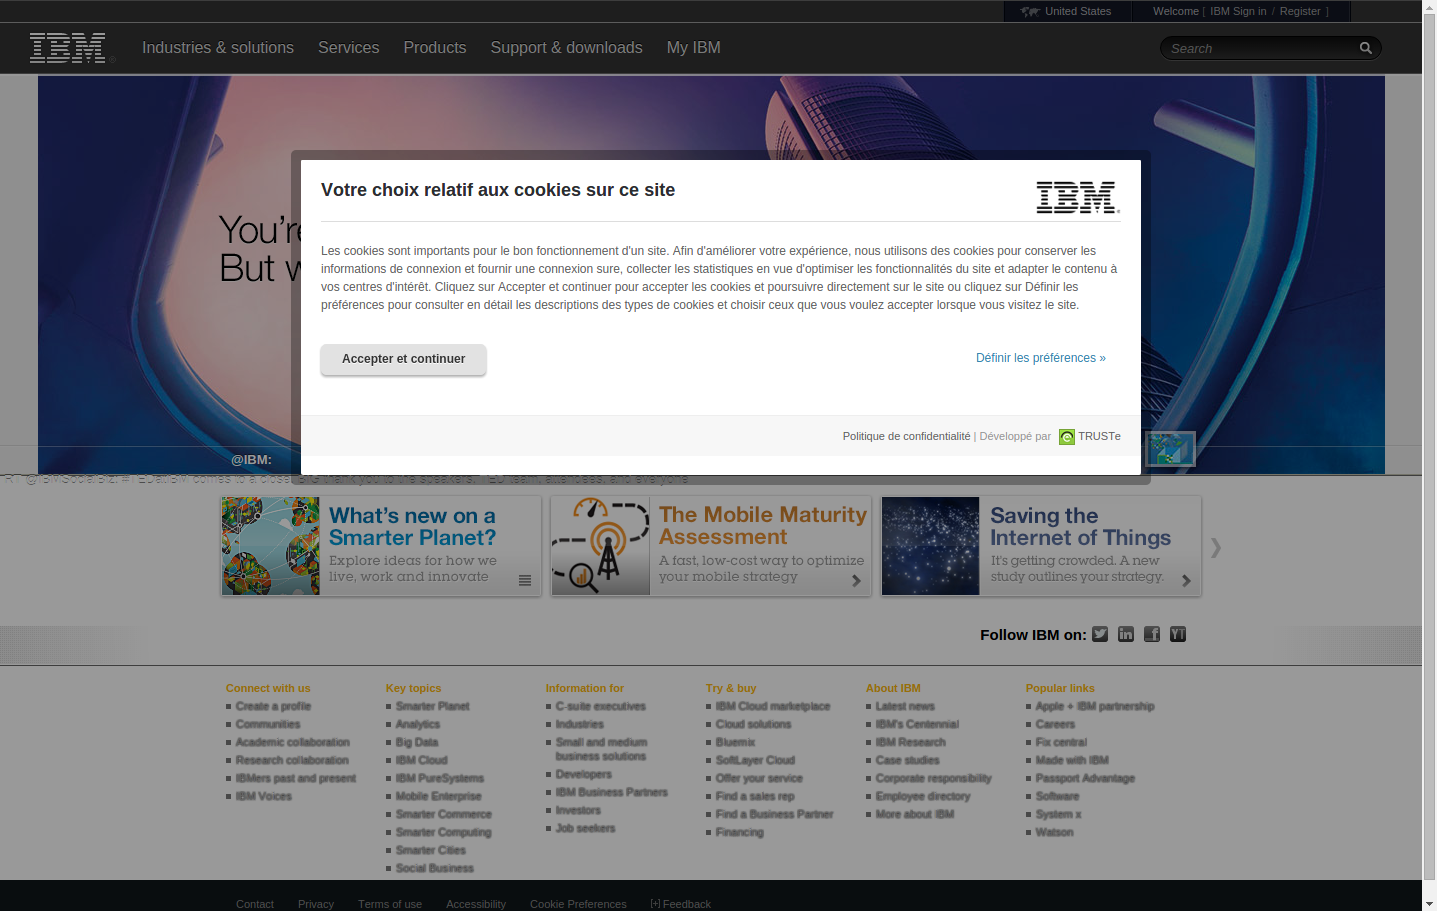Open IBM's Facebook page icon
The height and width of the screenshot is (911, 1437).
pyautogui.click(x=1152, y=634)
